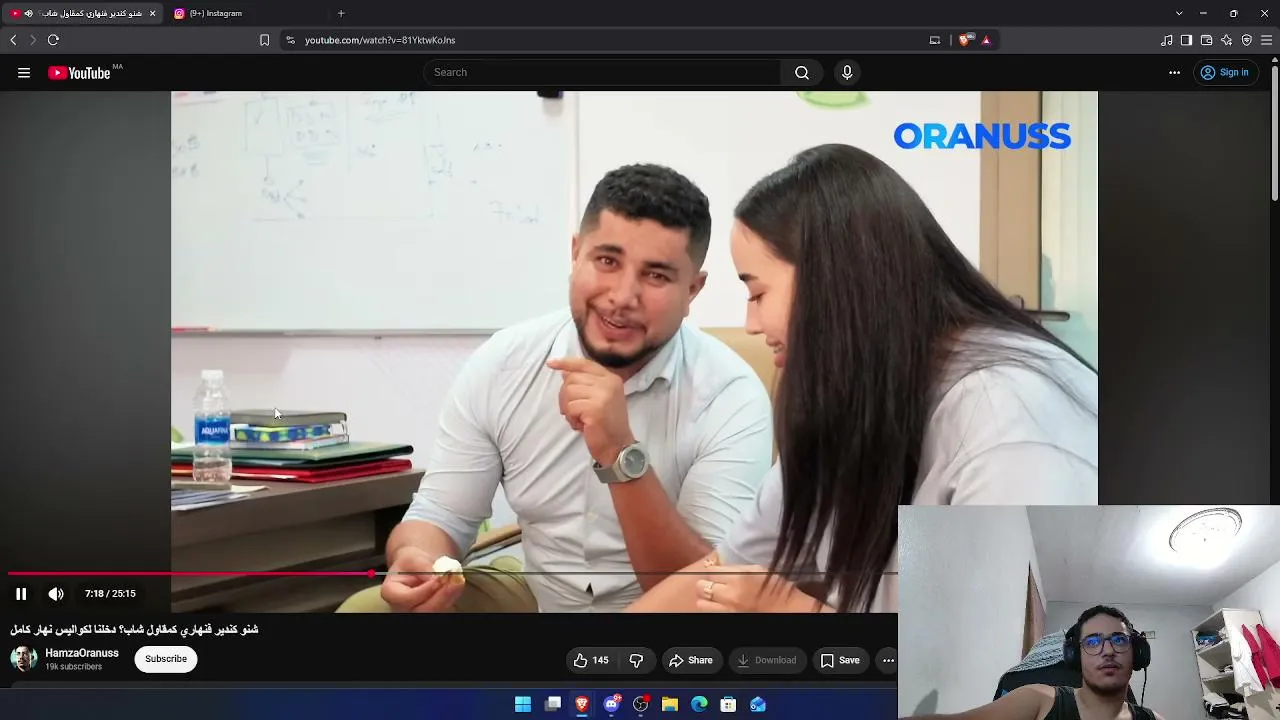The width and height of the screenshot is (1280, 720).
Task: Toggle the browser sidebar panel
Action: click(x=1186, y=40)
